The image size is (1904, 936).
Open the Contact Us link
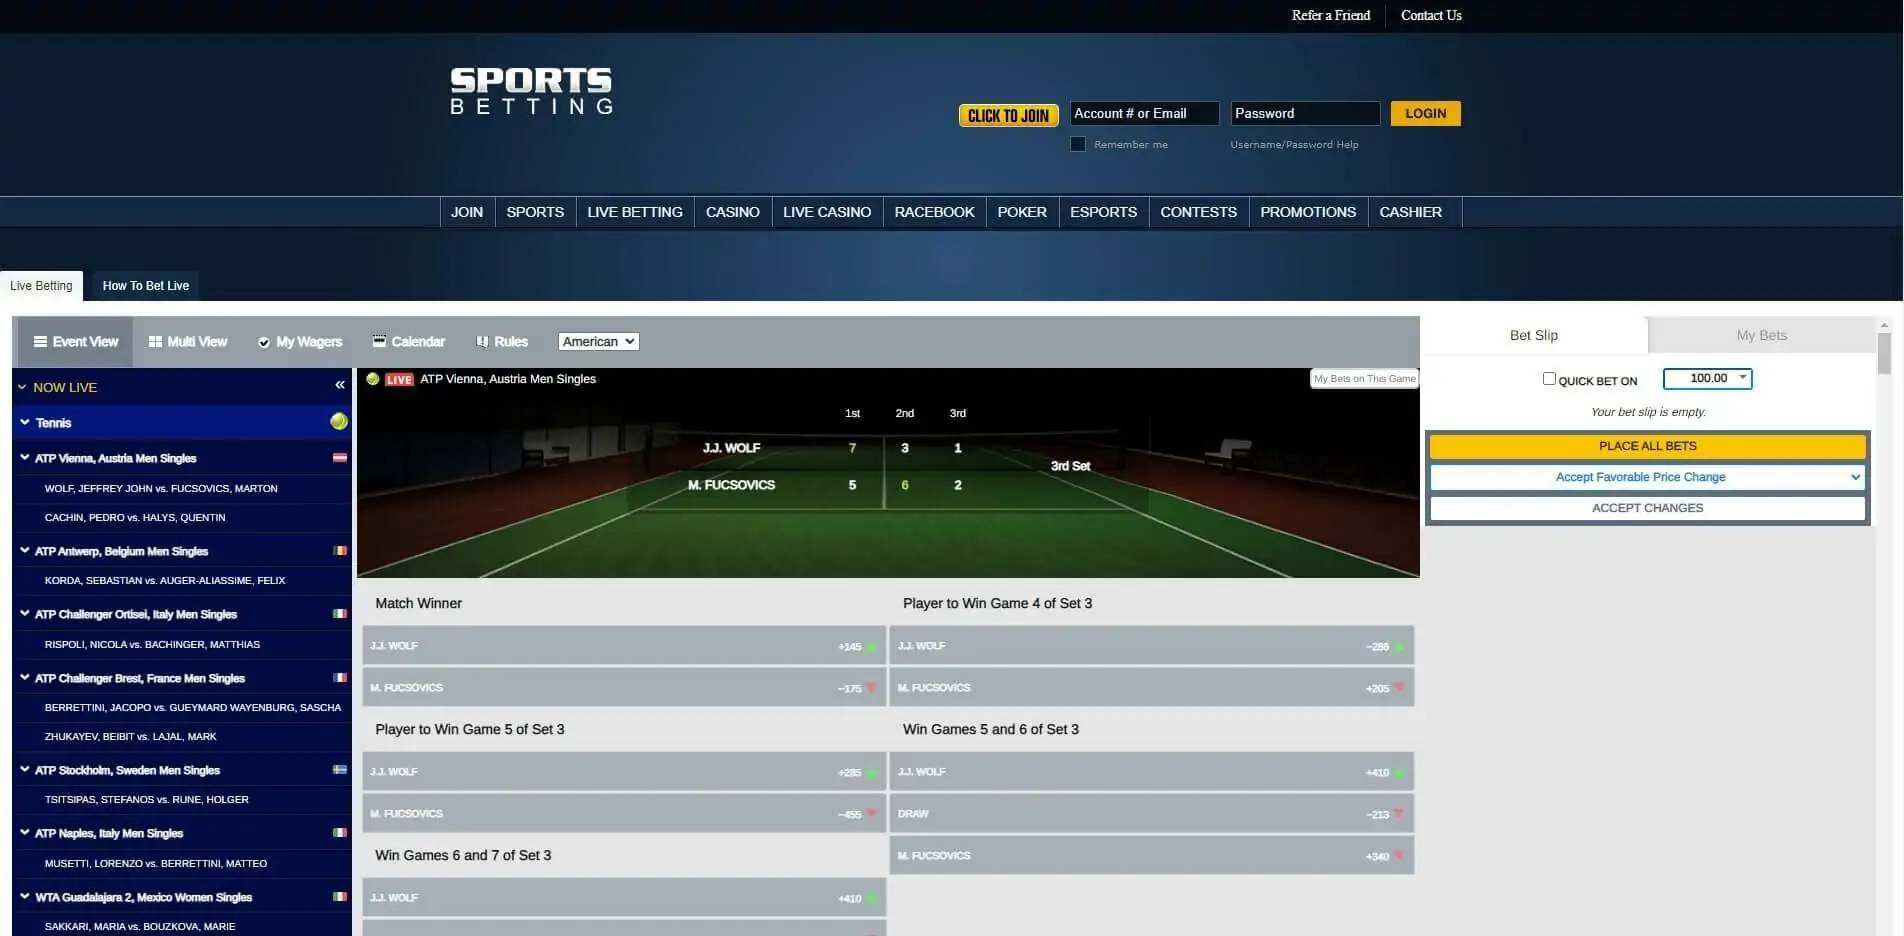[1431, 15]
